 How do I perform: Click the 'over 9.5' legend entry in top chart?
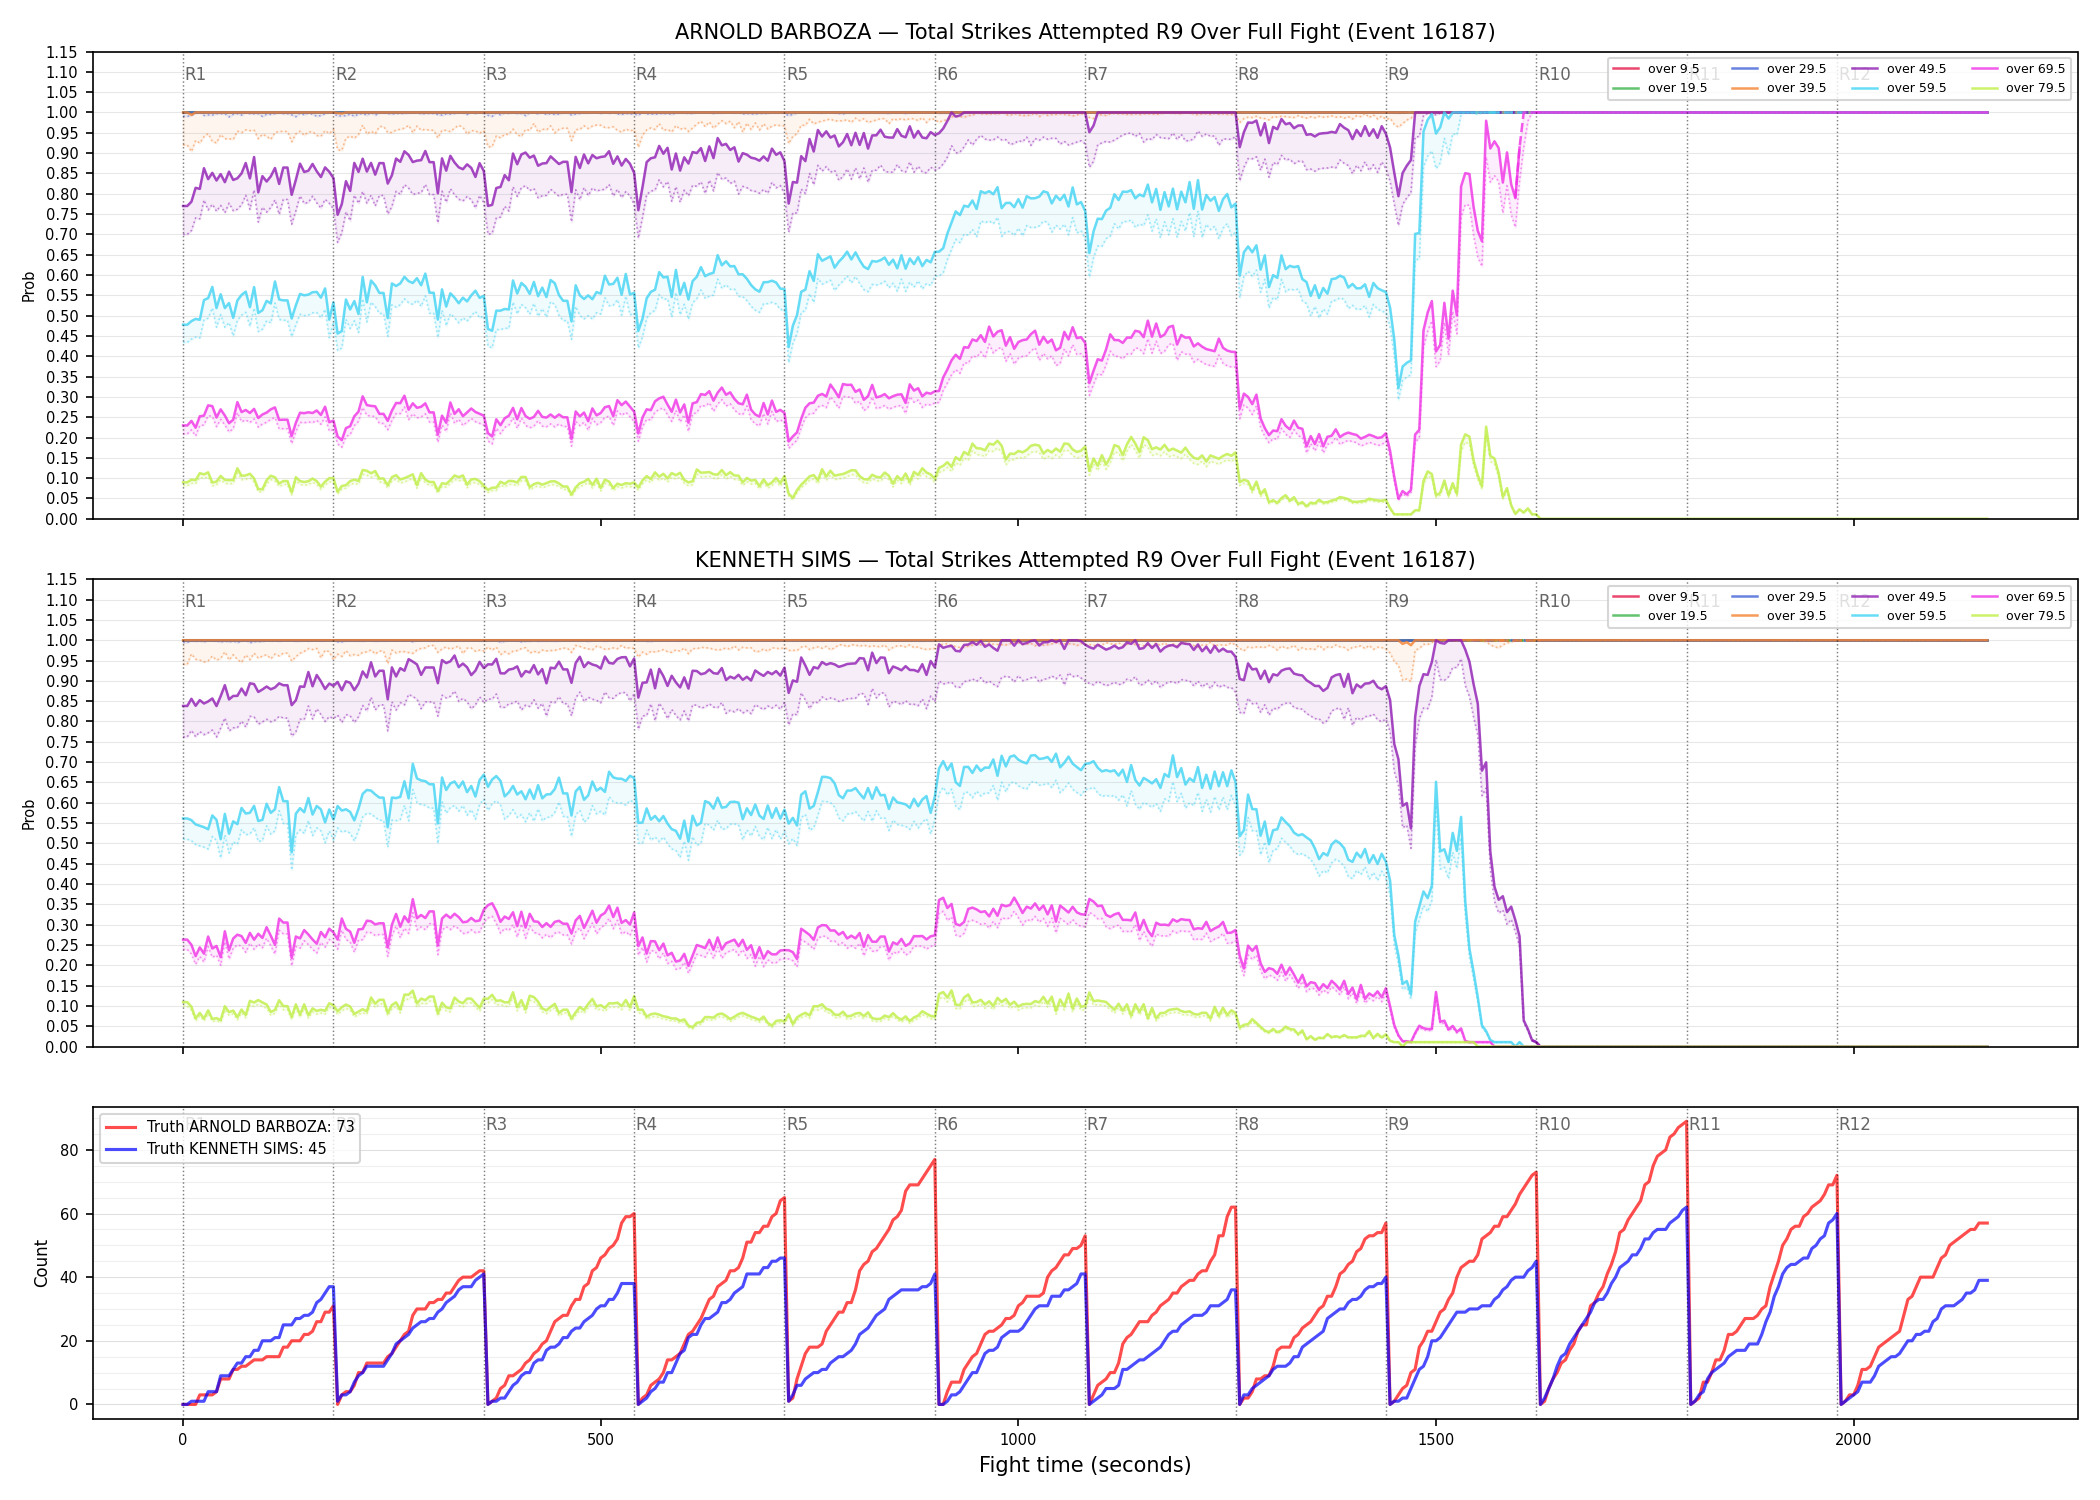(x=1656, y=69)
